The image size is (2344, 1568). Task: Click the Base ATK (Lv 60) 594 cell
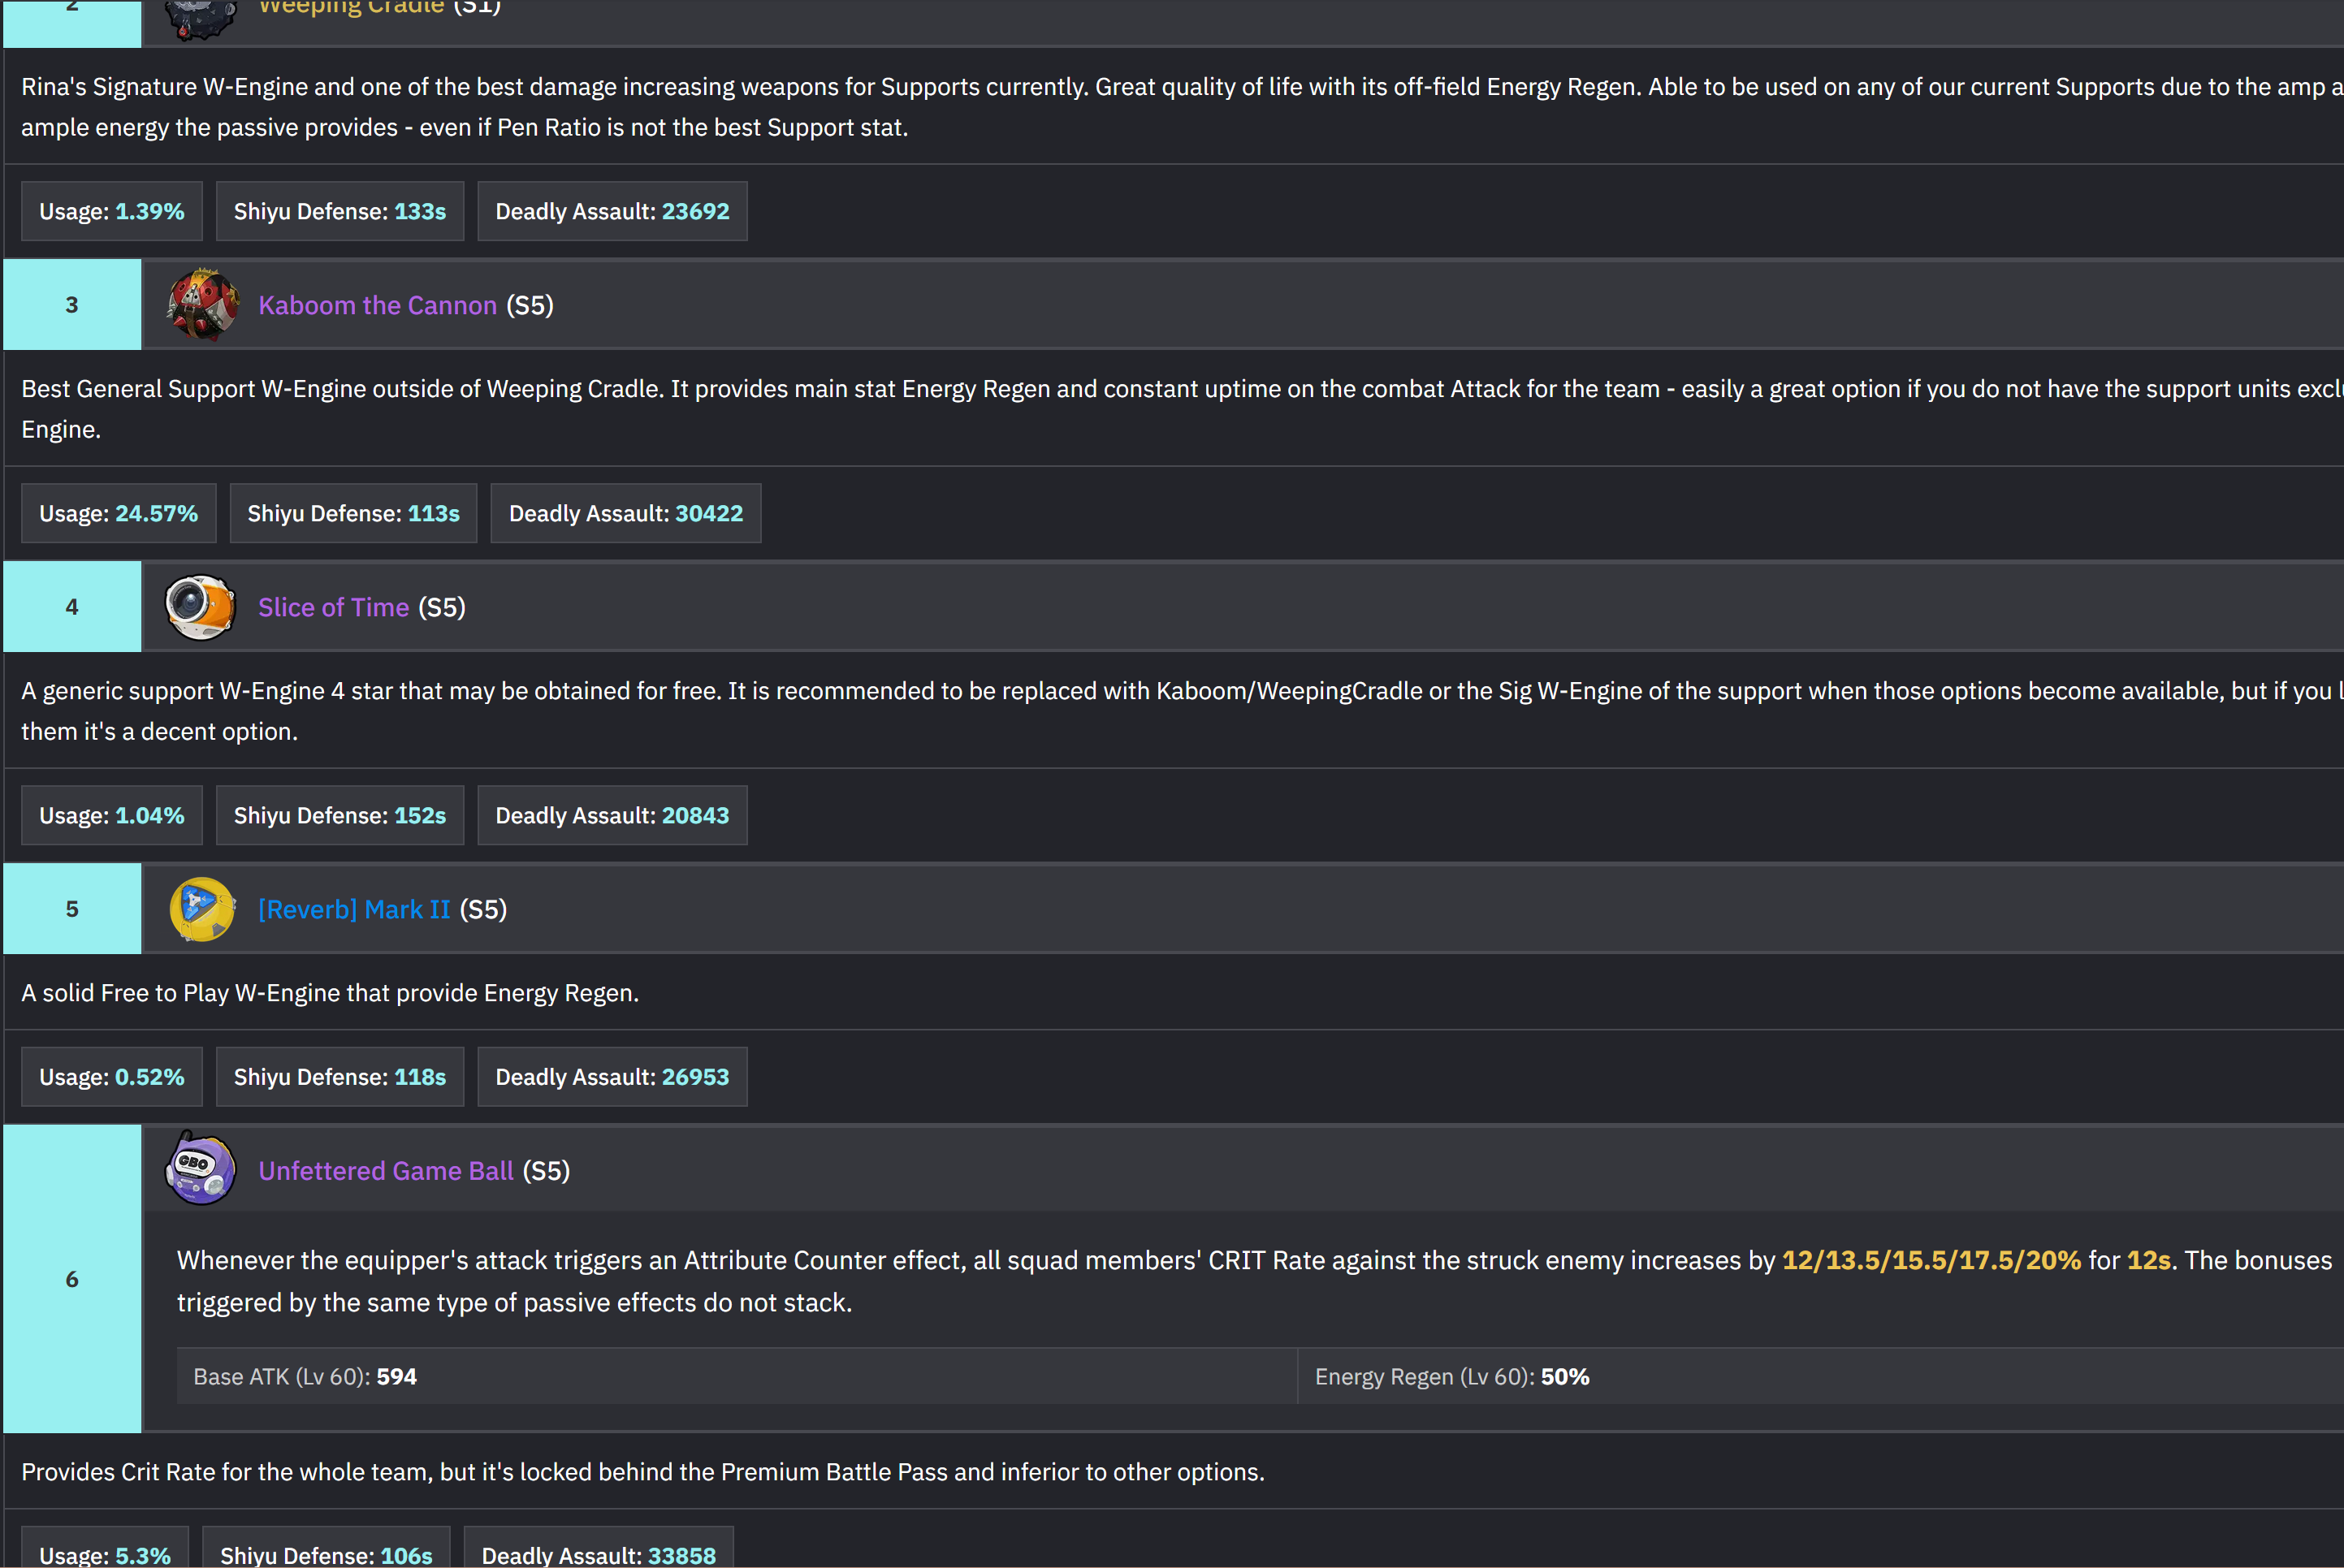[737, 1376]
